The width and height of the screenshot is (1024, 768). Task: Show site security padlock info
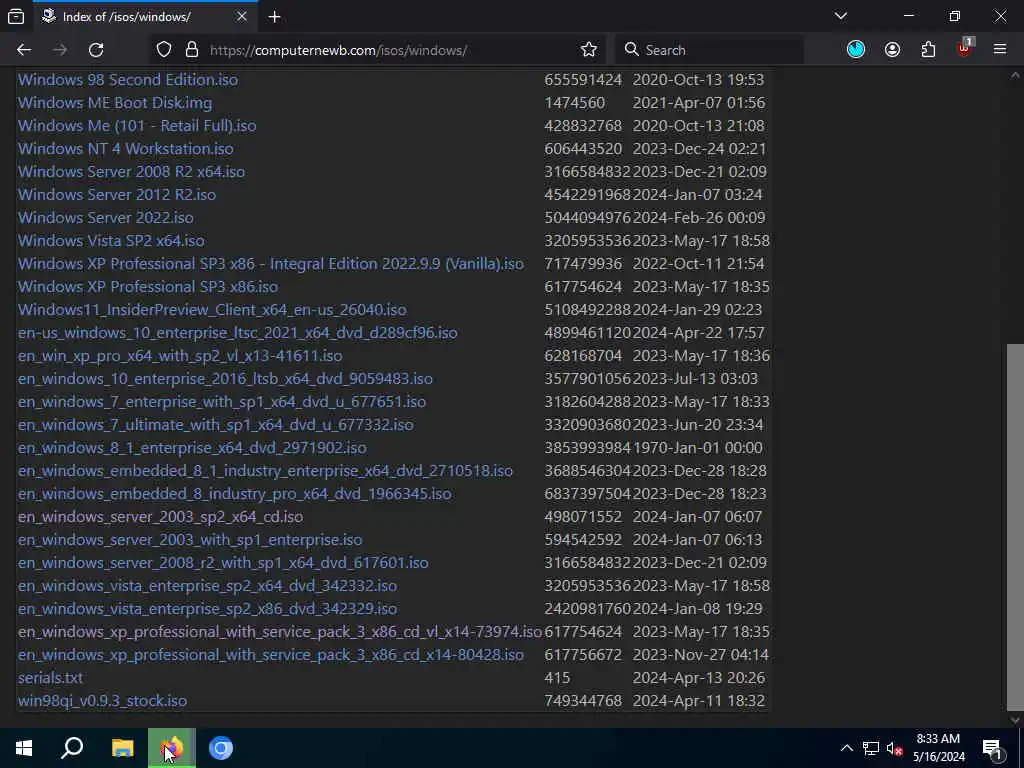pyautogui.click(x=191, y=50)
